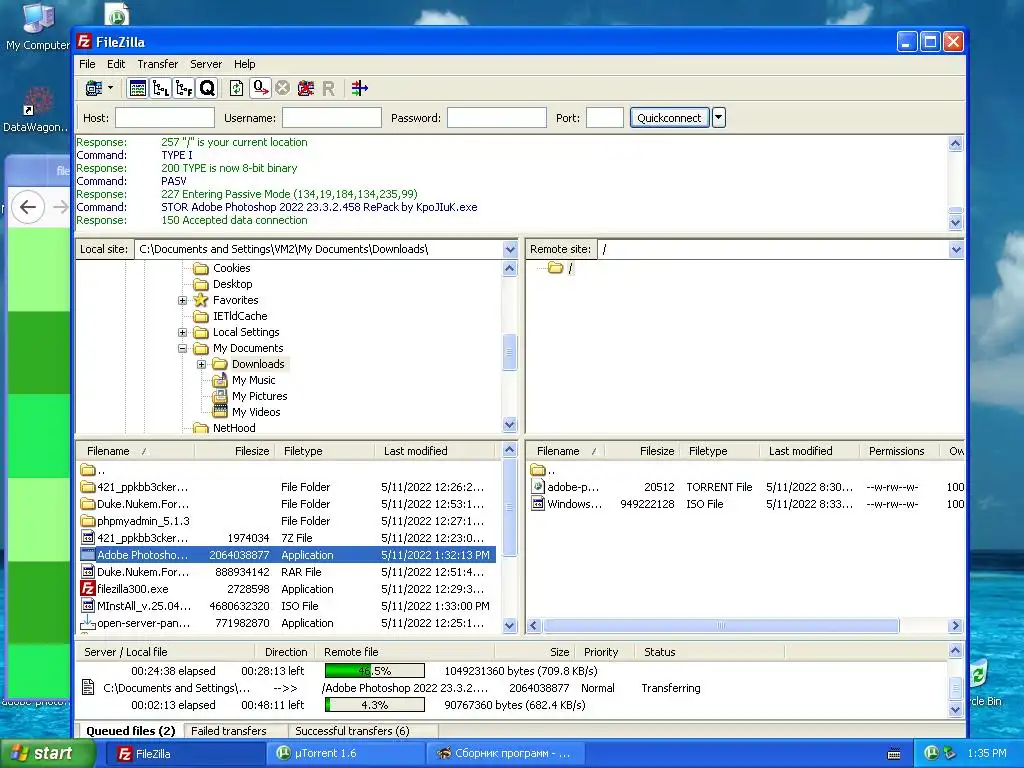Toggle remote directory tree view
The width and height of the screenshot is (1024, 768).
point(184,88)
